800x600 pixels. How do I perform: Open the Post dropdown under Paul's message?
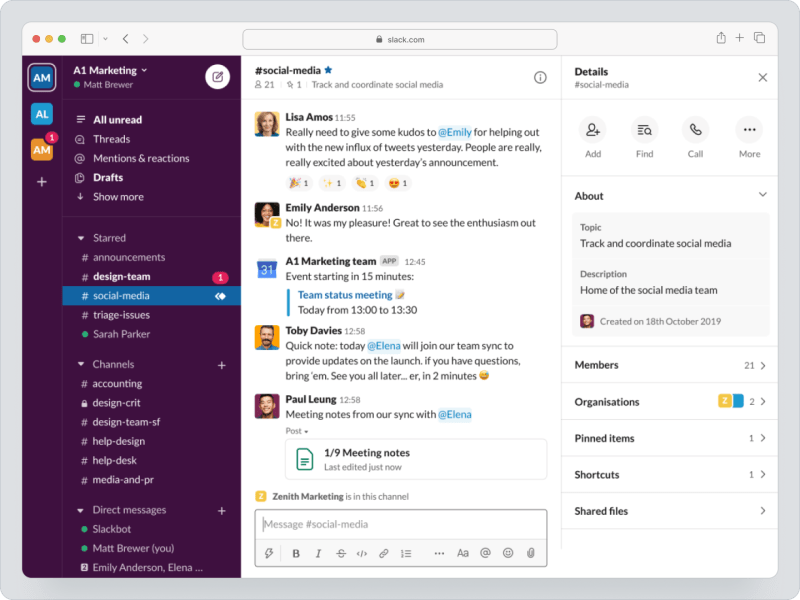point(297,431)
